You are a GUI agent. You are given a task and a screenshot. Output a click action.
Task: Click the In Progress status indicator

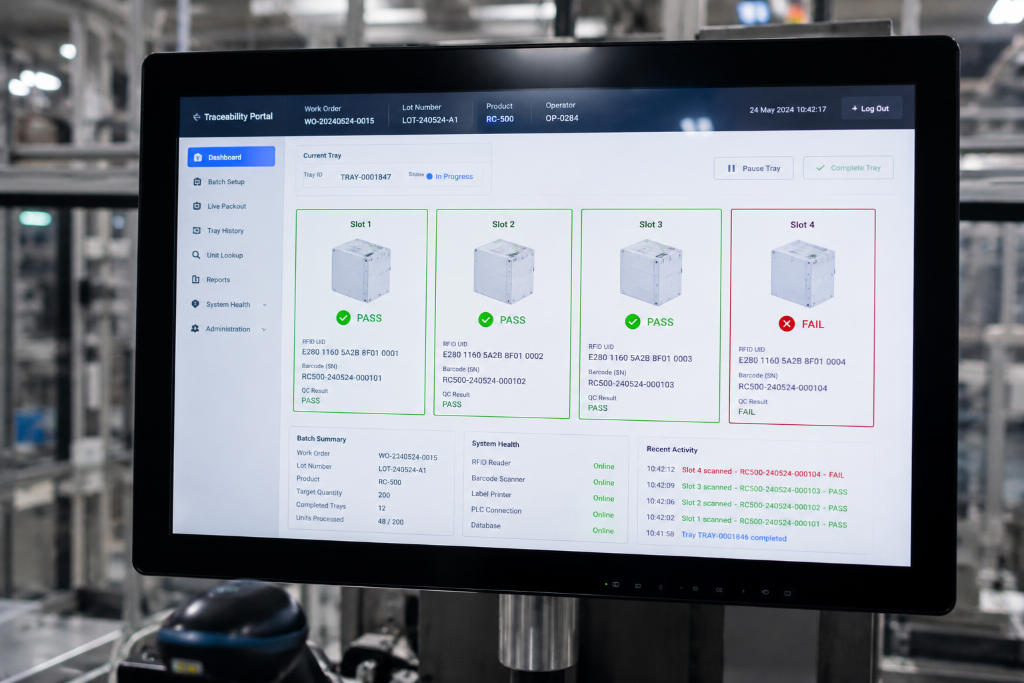coord(449,176)
